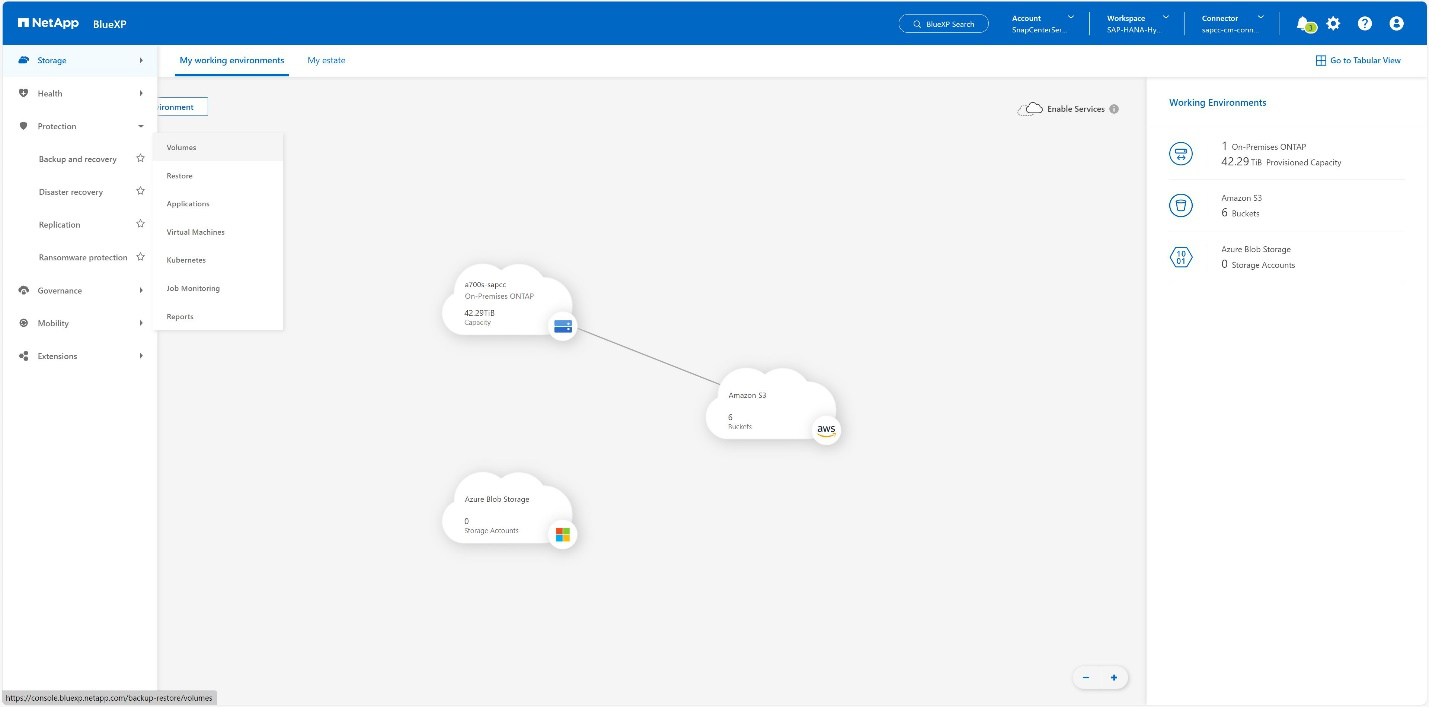The height and width of the screenshot is (707, 1429).
Task: Click the tabular view grid icon
Action: pos(1320,60)
